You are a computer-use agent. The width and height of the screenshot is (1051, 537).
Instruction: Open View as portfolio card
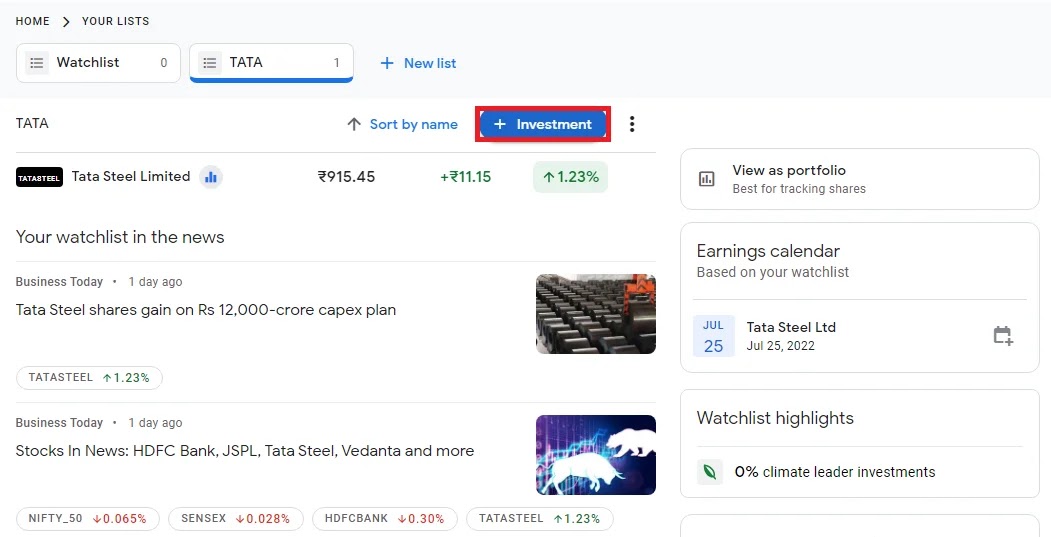[x=859, y=179]
